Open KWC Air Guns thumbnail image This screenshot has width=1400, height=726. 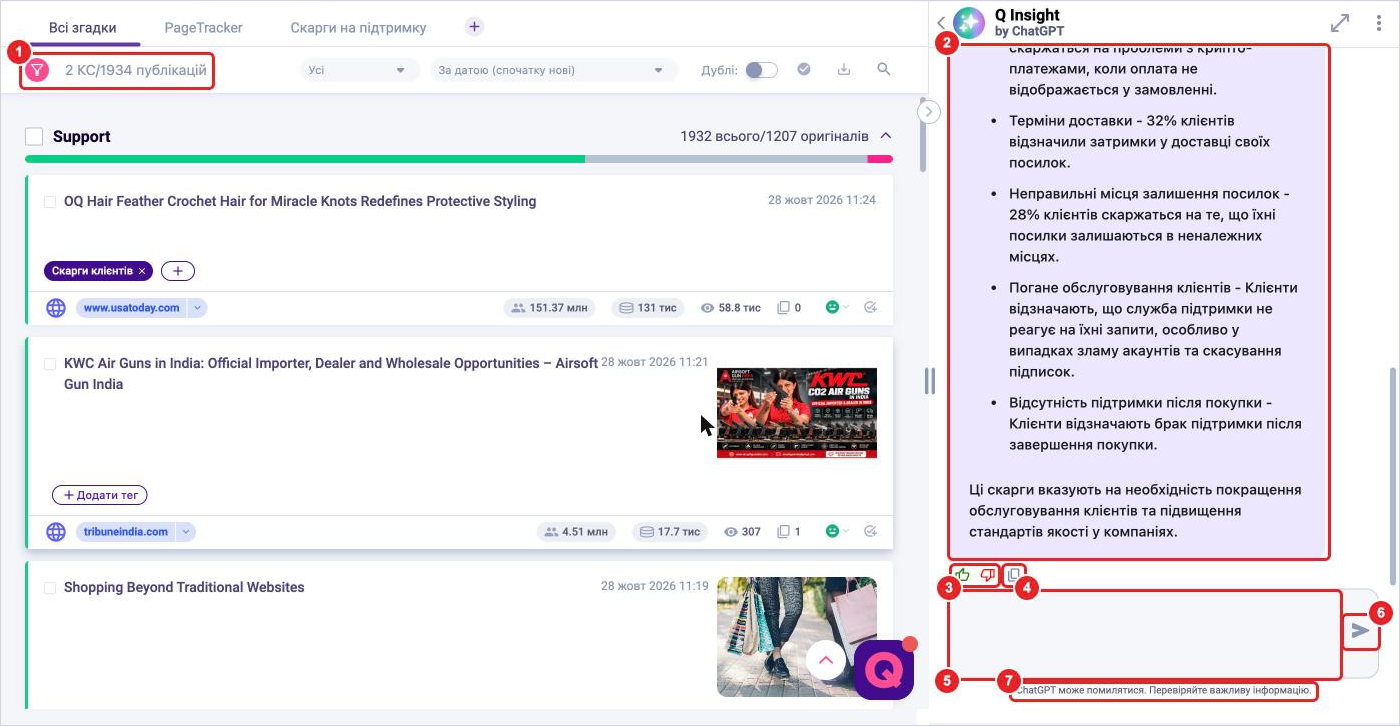797,412
